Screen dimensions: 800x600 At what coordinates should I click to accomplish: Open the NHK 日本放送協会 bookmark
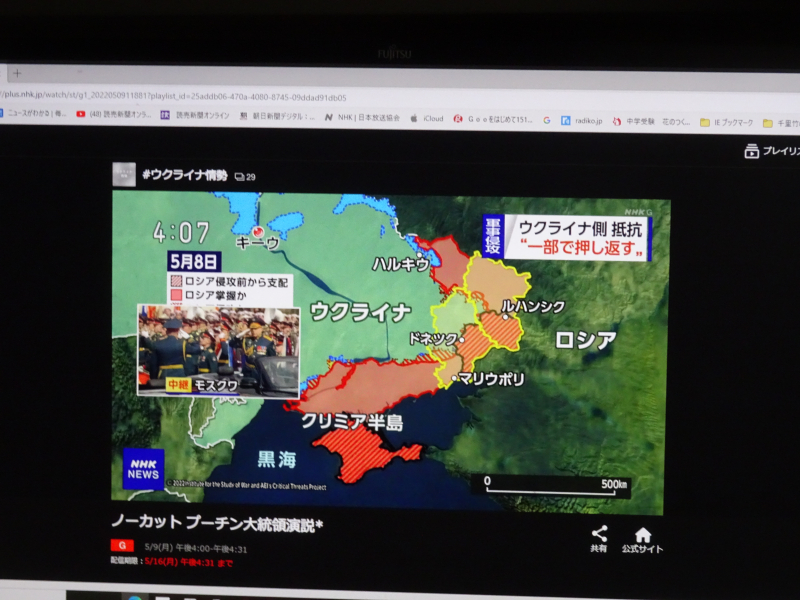362,117
